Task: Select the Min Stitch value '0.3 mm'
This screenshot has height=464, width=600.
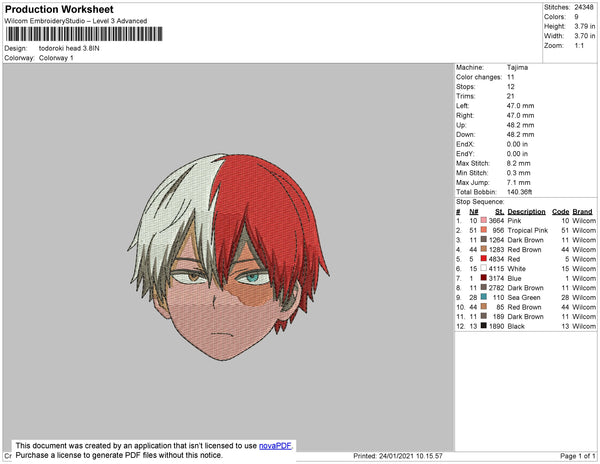Action: (518, 173)
